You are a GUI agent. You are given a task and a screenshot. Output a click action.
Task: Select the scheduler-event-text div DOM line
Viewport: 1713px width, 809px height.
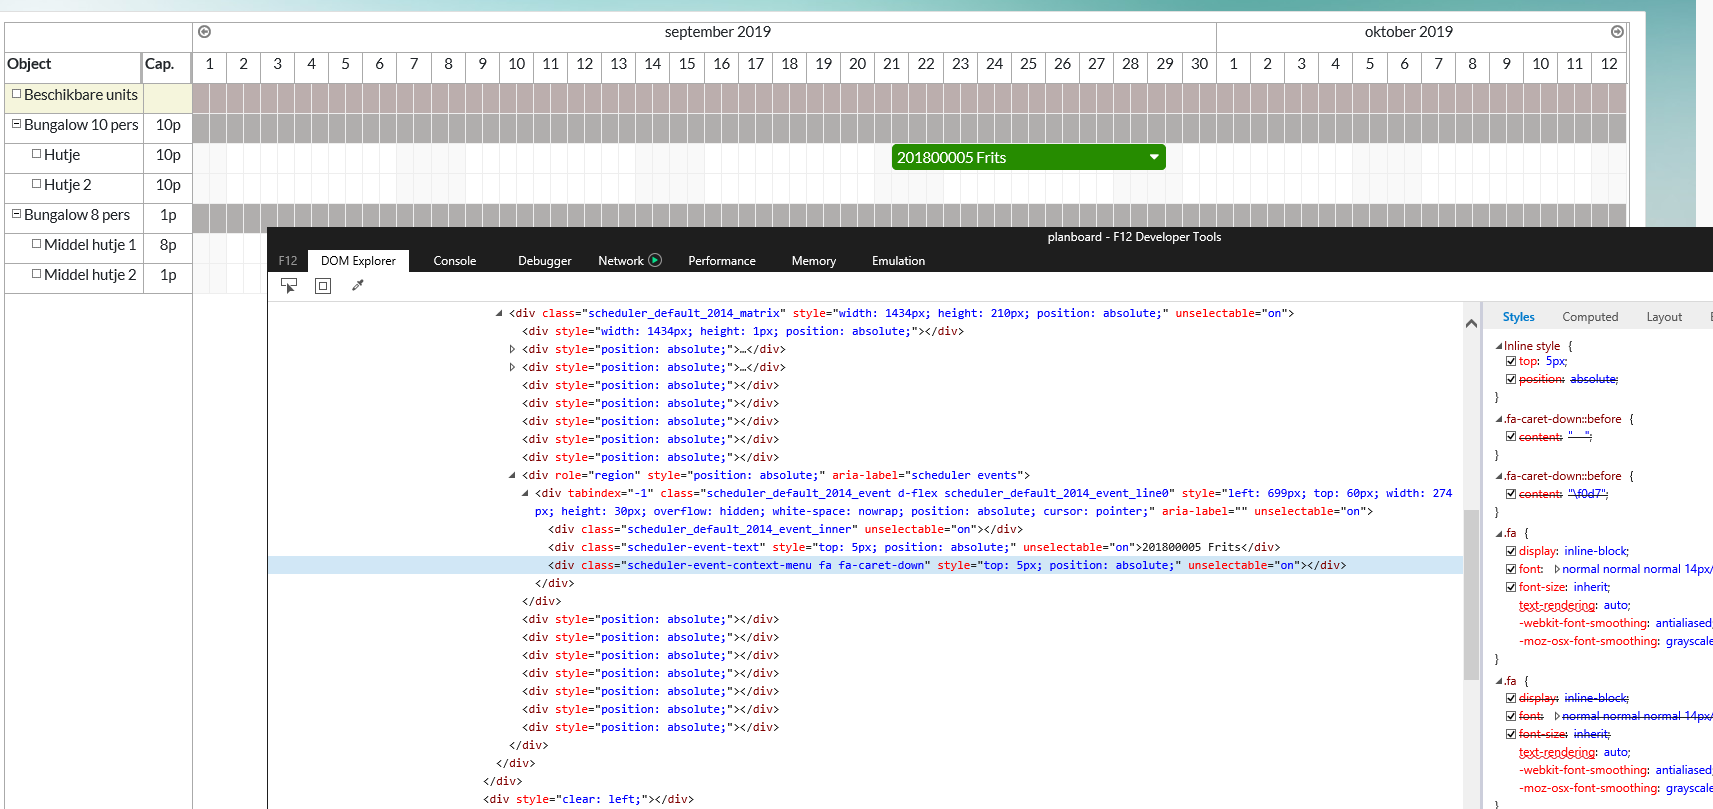pos(914,547)
